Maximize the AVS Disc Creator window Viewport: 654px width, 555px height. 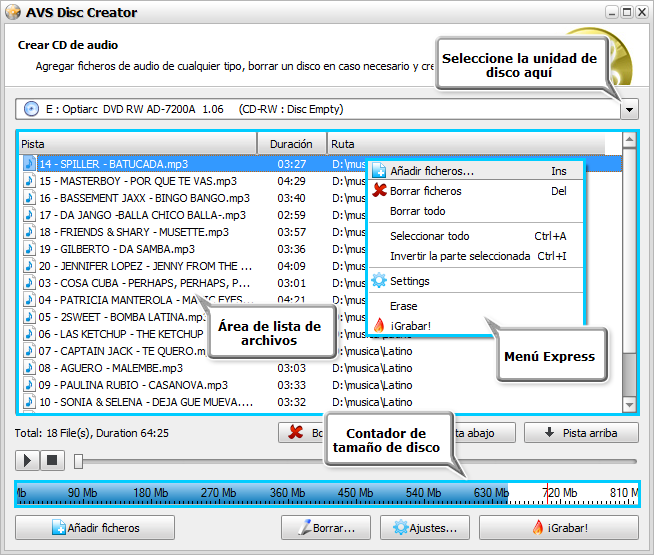click(626, 12)
